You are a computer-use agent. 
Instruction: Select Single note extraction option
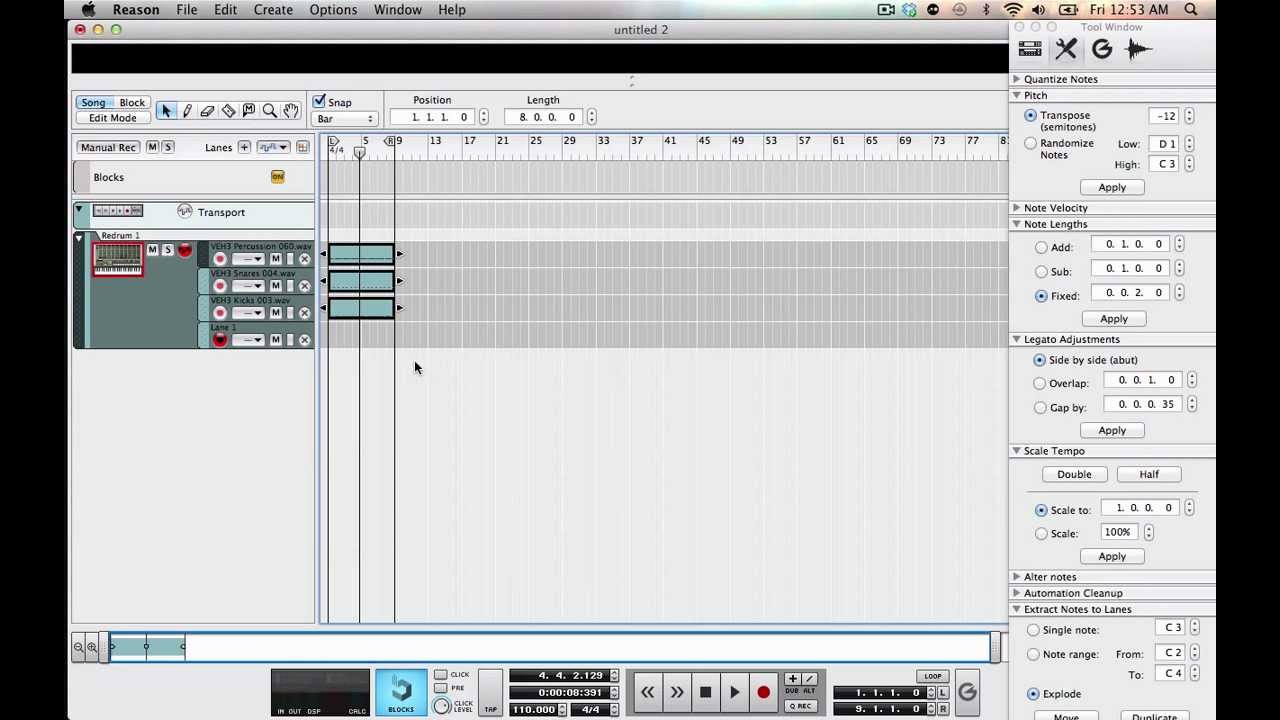click(1034, 630)
